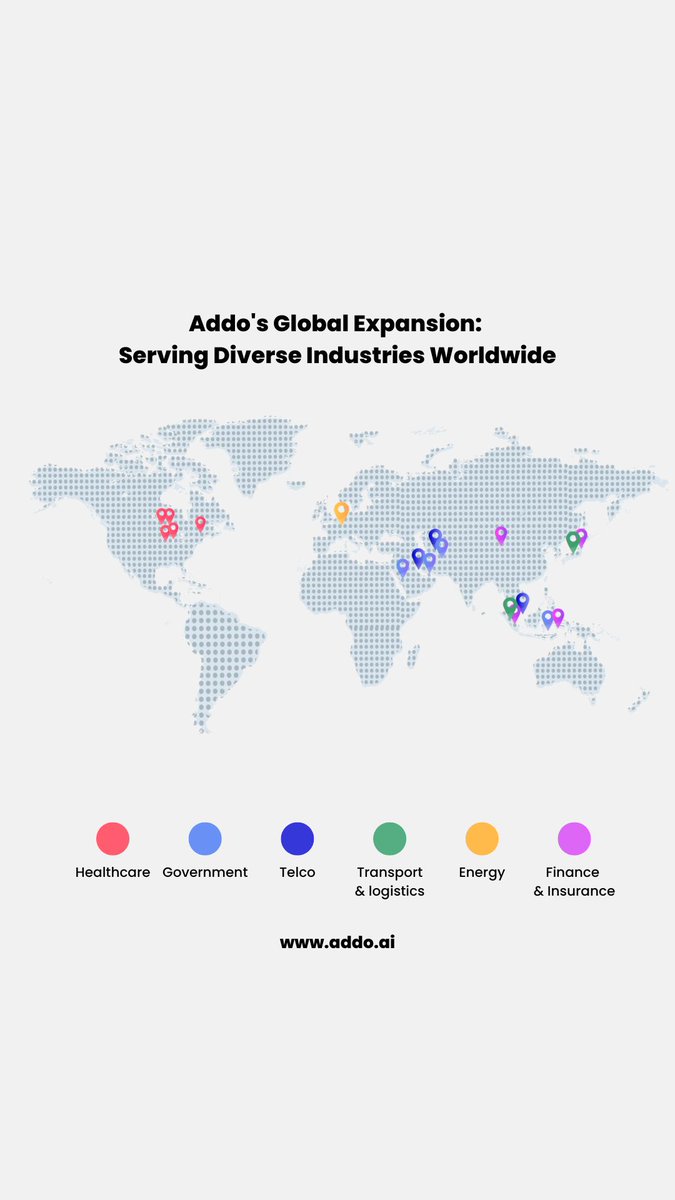Click the green Transport pin in Southeast Asia

510,607
